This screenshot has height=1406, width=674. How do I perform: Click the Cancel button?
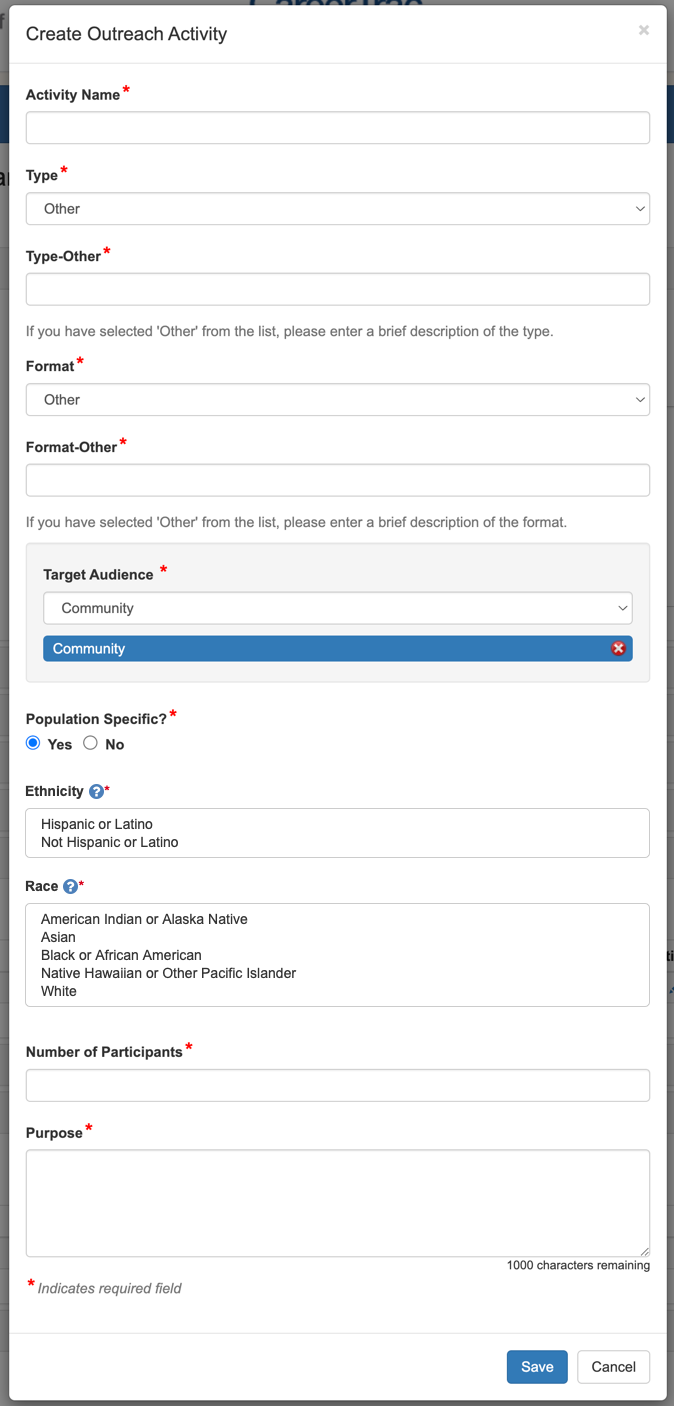613,1367
